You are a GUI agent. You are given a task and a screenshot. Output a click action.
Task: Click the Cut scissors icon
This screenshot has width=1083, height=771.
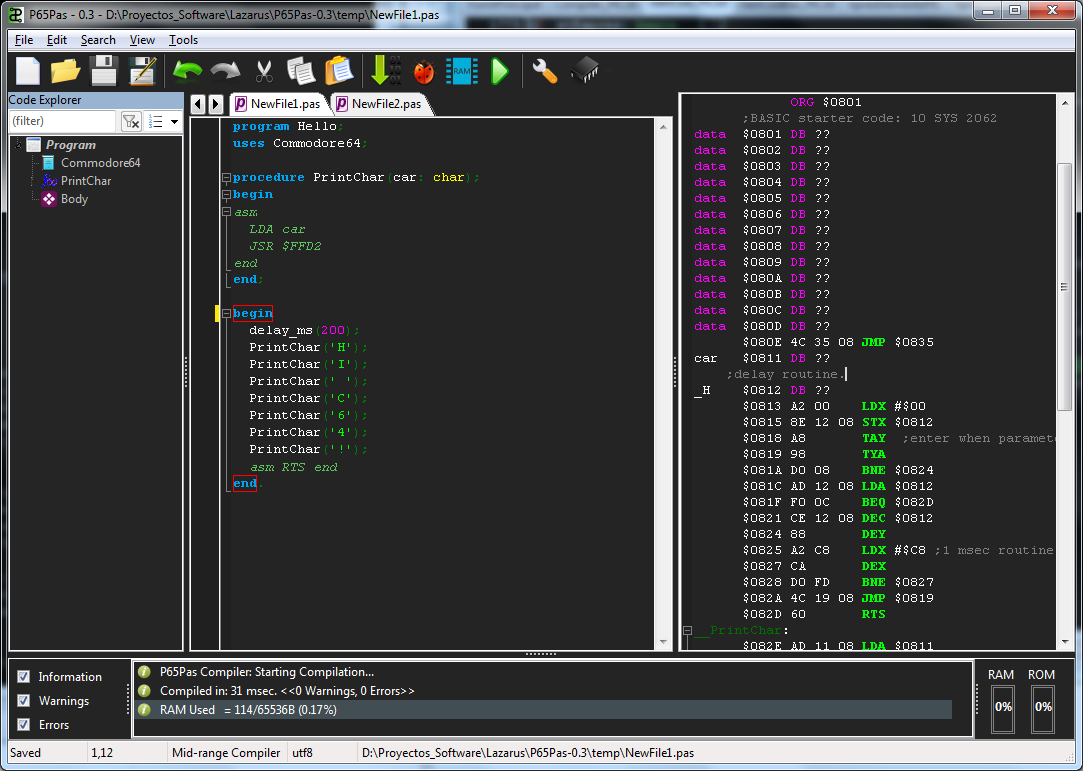click(x=264, y=71)
